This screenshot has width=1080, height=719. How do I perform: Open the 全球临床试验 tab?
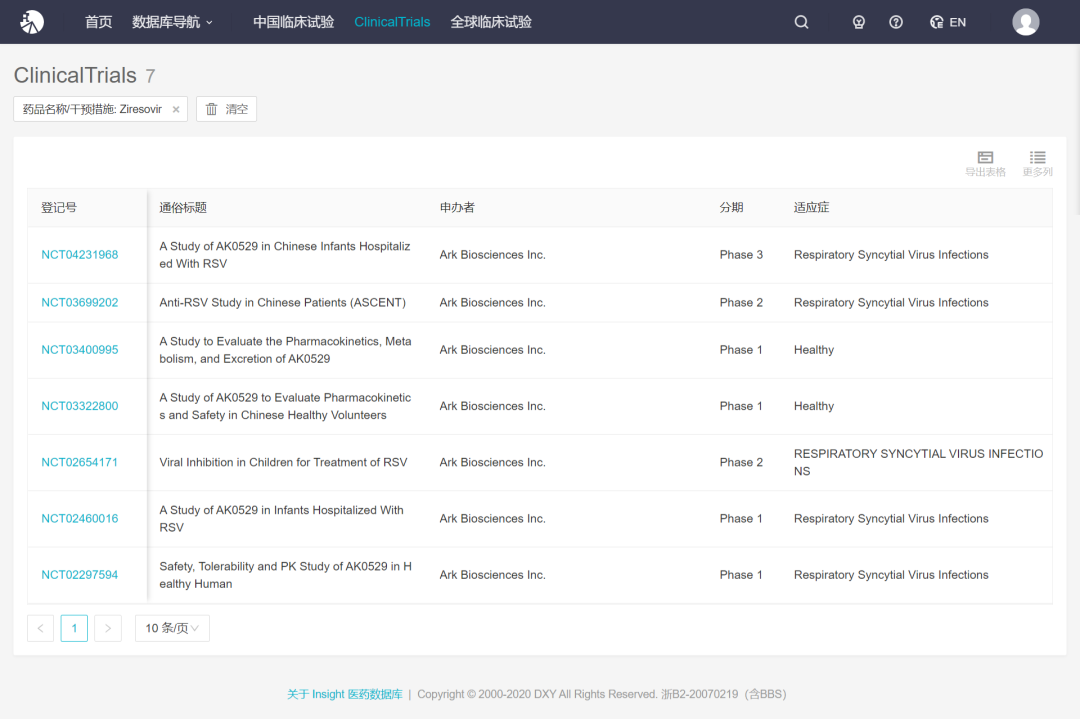click(491, 22)
